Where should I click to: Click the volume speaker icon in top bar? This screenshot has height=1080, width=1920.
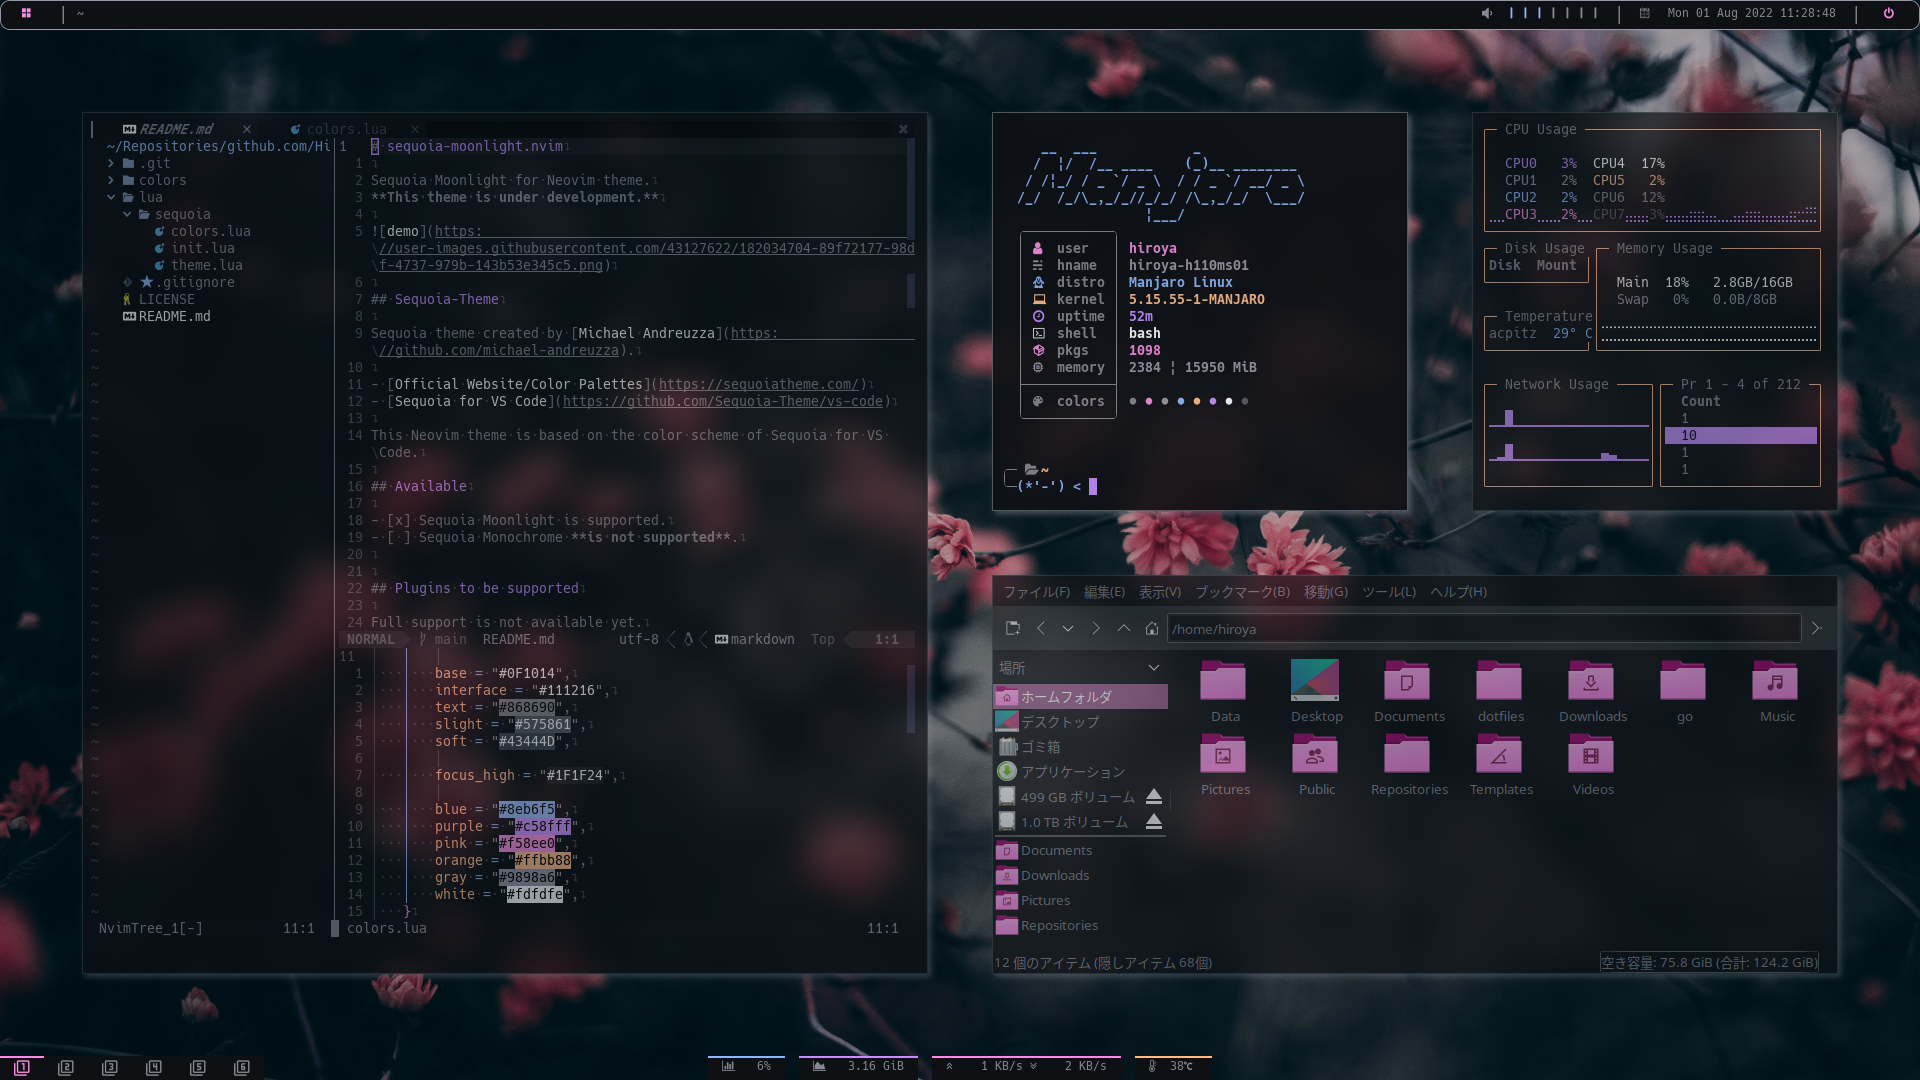tap(1487, 13)
